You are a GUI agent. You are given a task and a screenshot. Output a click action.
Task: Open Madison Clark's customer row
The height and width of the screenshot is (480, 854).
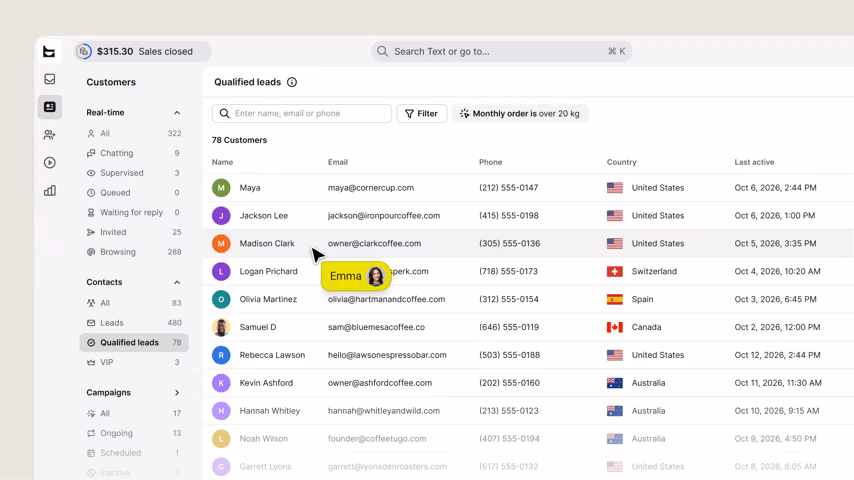(x=528, y=244)
